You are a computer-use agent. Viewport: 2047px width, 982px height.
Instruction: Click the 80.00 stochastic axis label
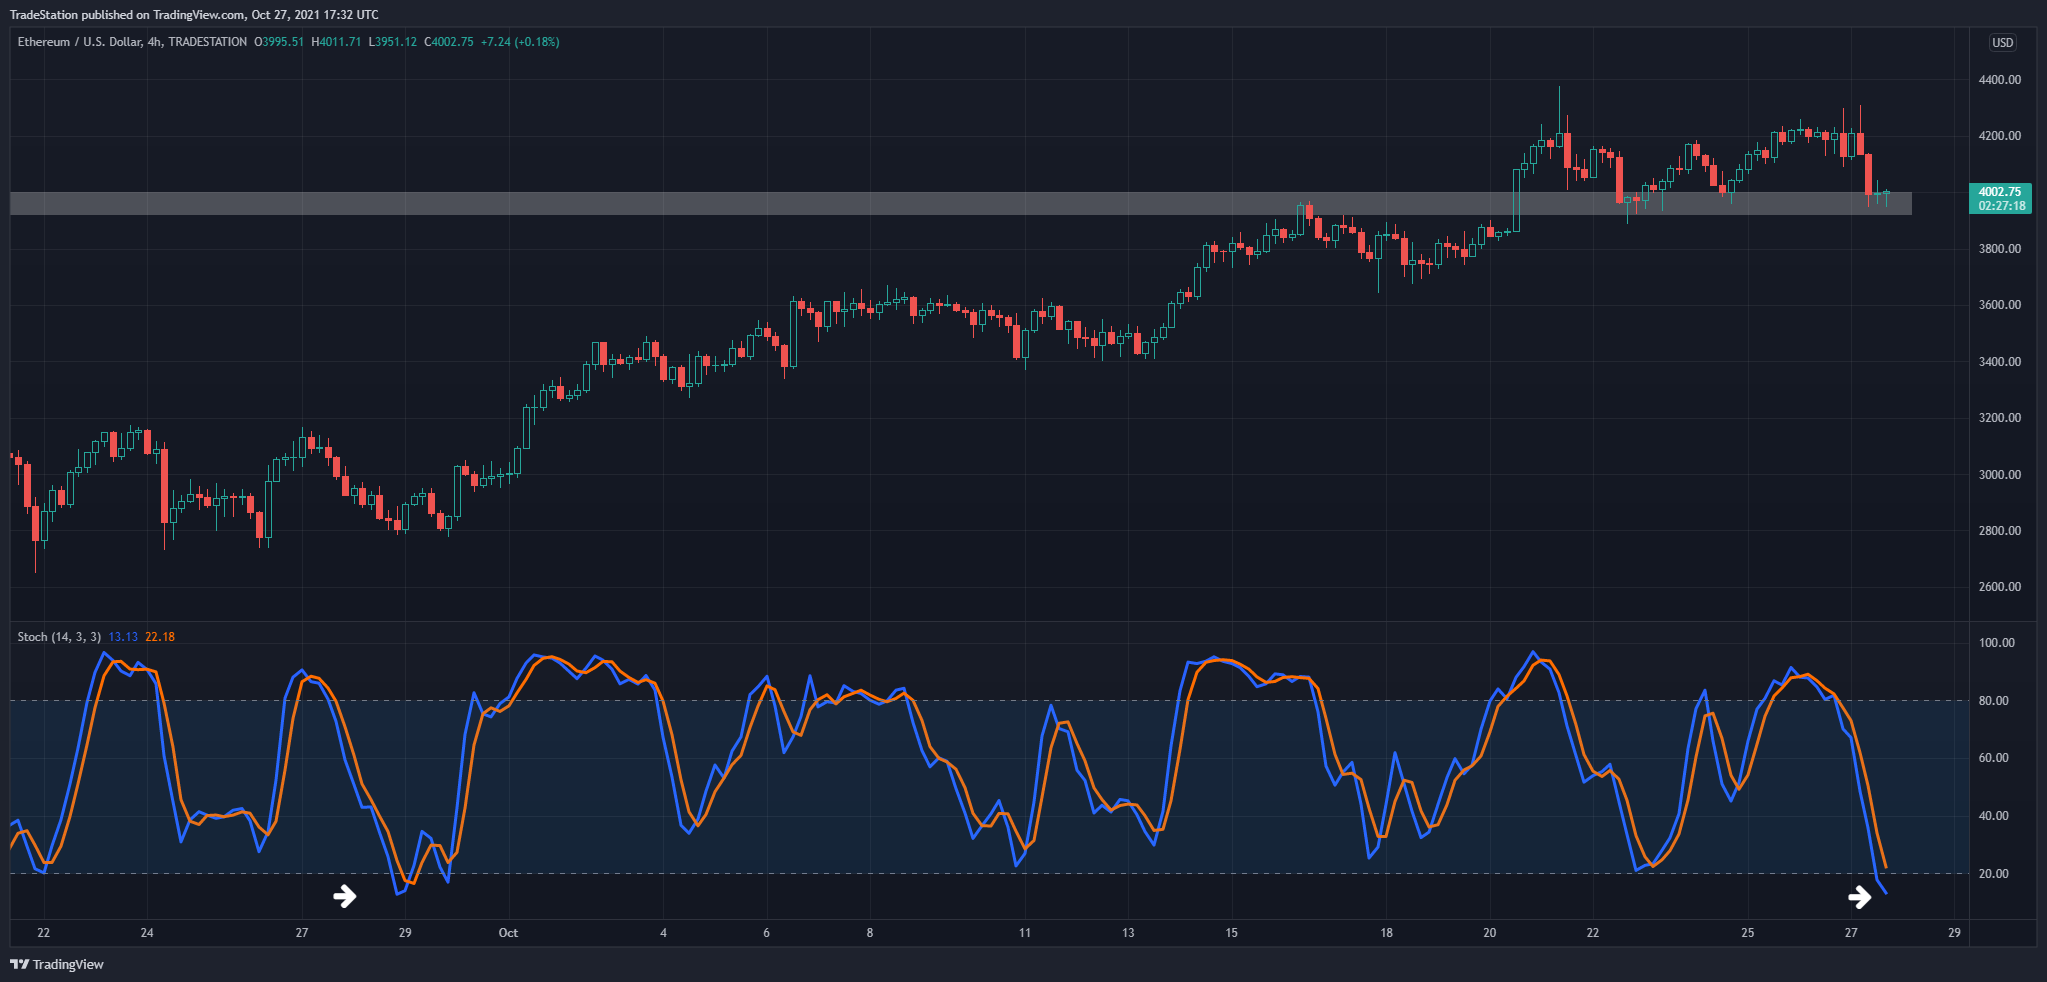point(1993,701)
